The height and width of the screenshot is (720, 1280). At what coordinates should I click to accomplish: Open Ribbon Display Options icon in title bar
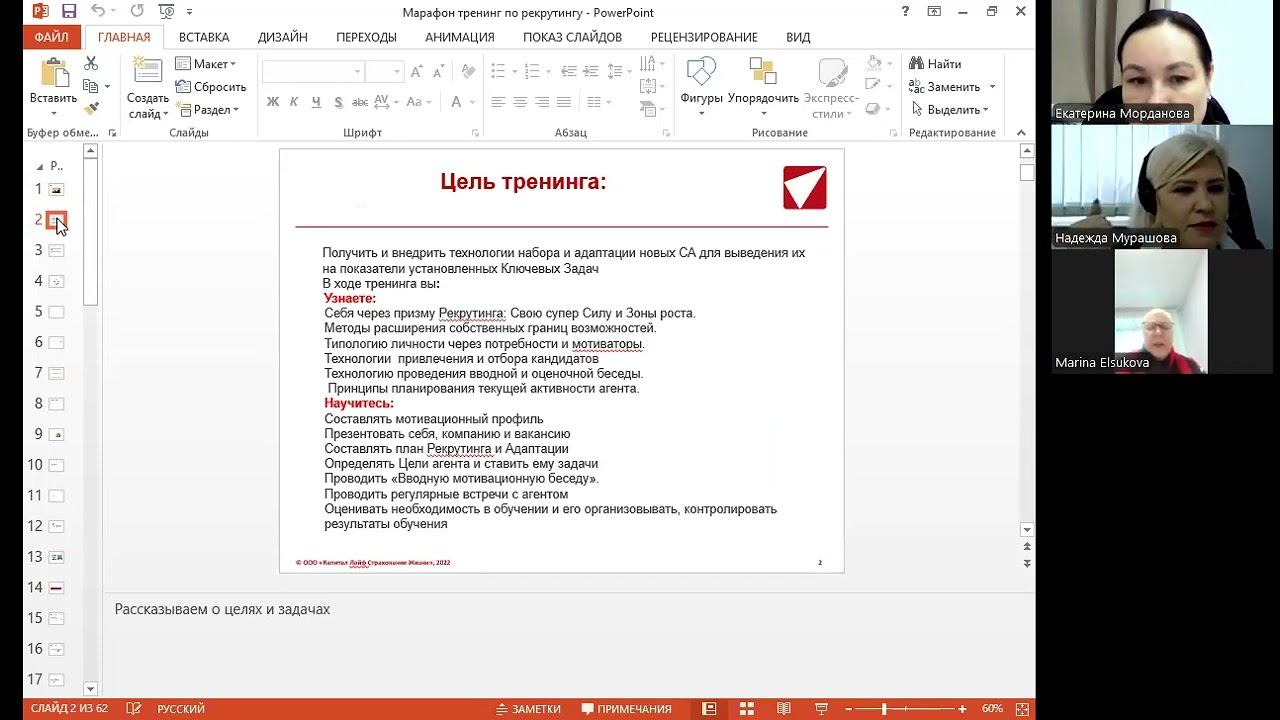click(934, 12)
